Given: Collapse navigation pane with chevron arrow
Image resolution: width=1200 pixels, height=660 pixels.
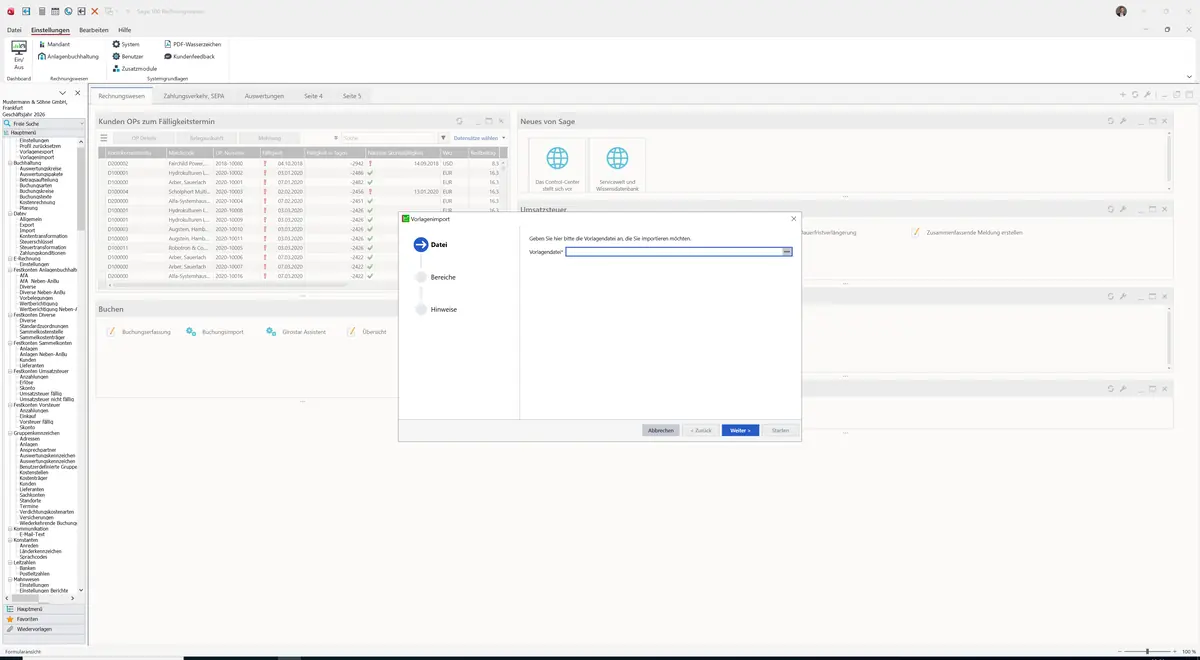Looking at the screenshot, I should tap(64, 93).
